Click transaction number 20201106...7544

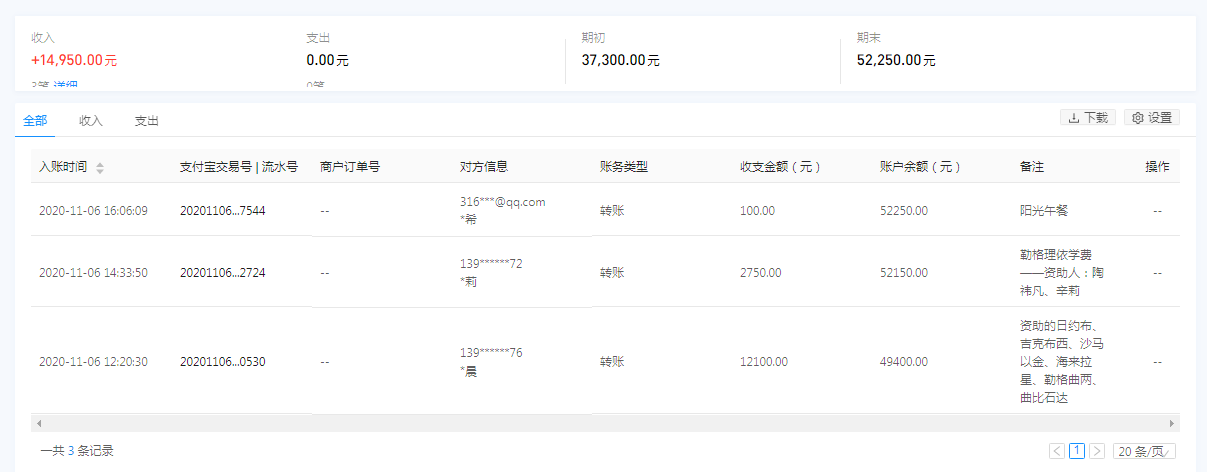(222, 211)
